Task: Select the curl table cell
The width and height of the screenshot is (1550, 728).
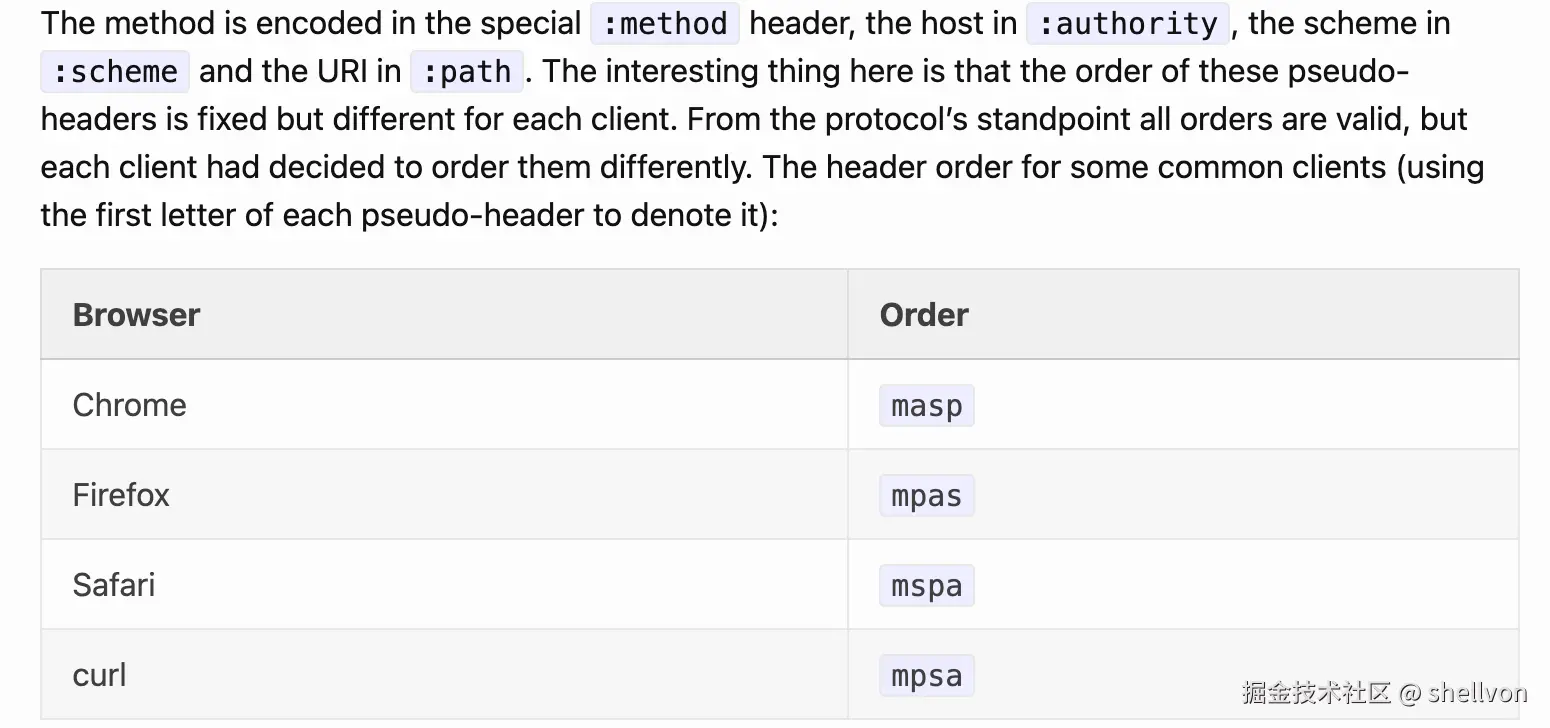Action: (x=99, y=675)
